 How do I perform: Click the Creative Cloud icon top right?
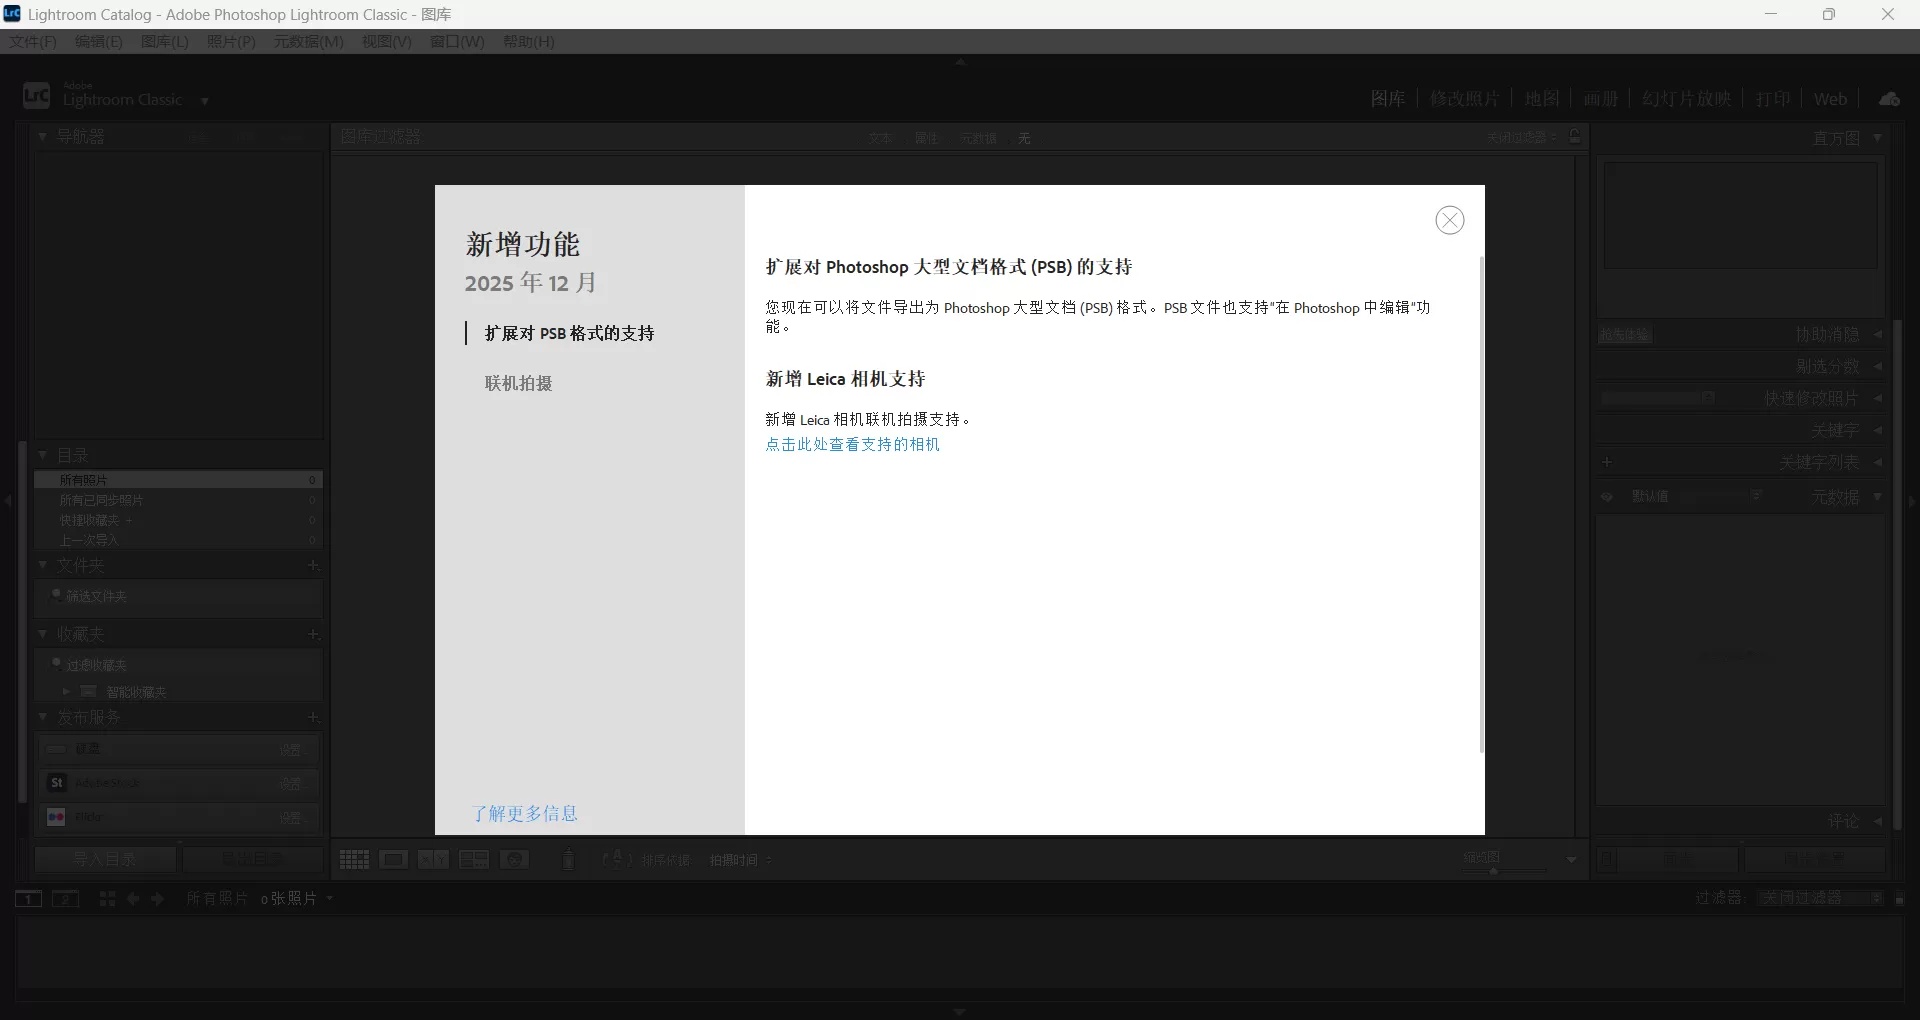point(1889,98)
